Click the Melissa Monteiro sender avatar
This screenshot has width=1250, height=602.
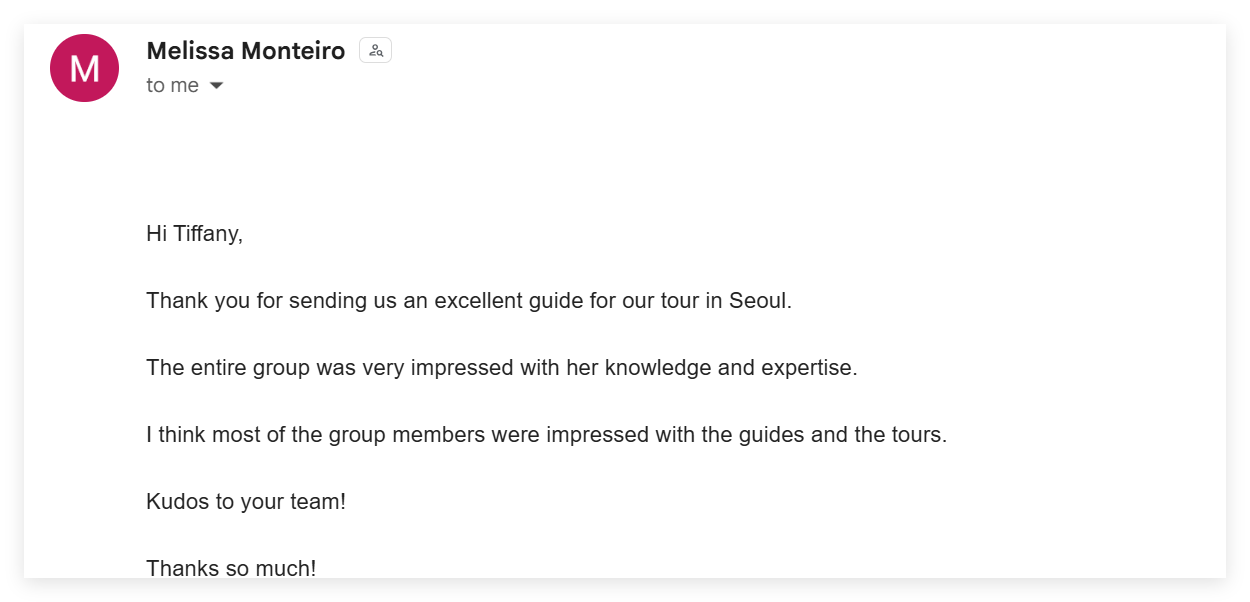(84, 68)
